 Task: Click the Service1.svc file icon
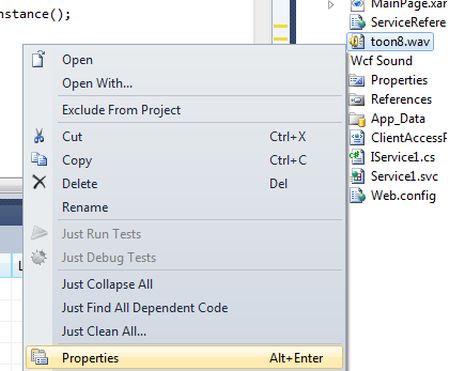point(357,176)
